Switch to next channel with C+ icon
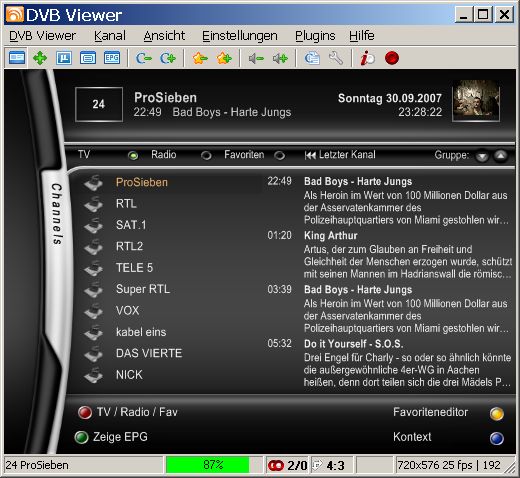Viewport: 520px width, 478px height. (168, 58)
